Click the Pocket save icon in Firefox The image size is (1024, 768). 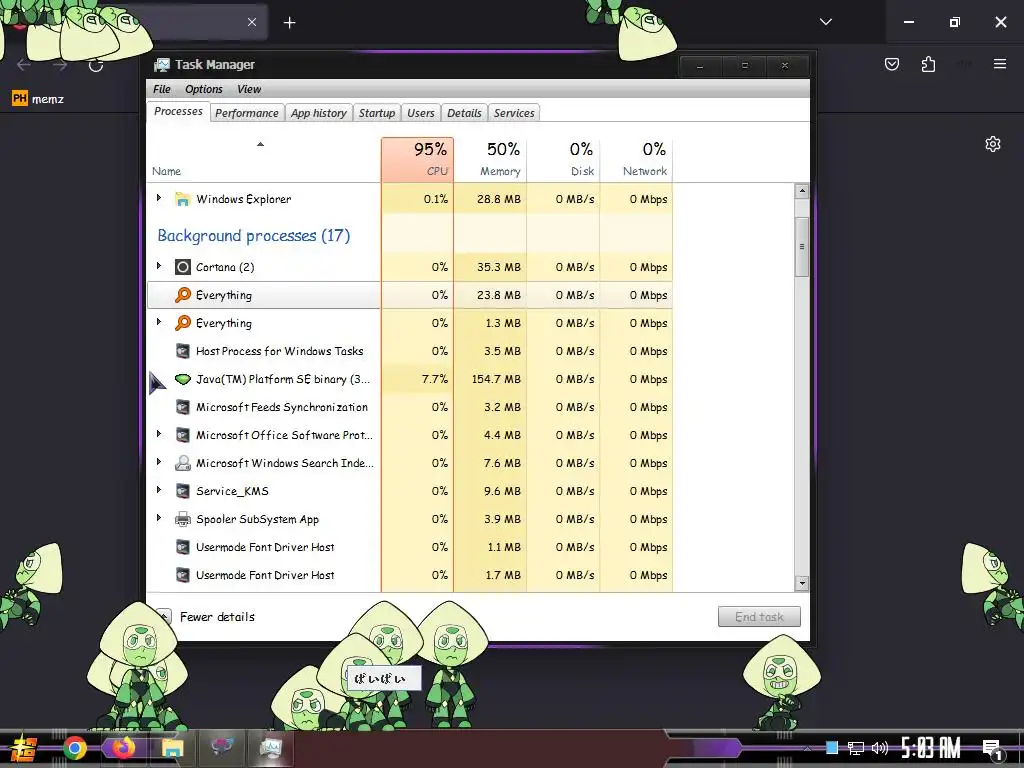[x=892, y=64]
